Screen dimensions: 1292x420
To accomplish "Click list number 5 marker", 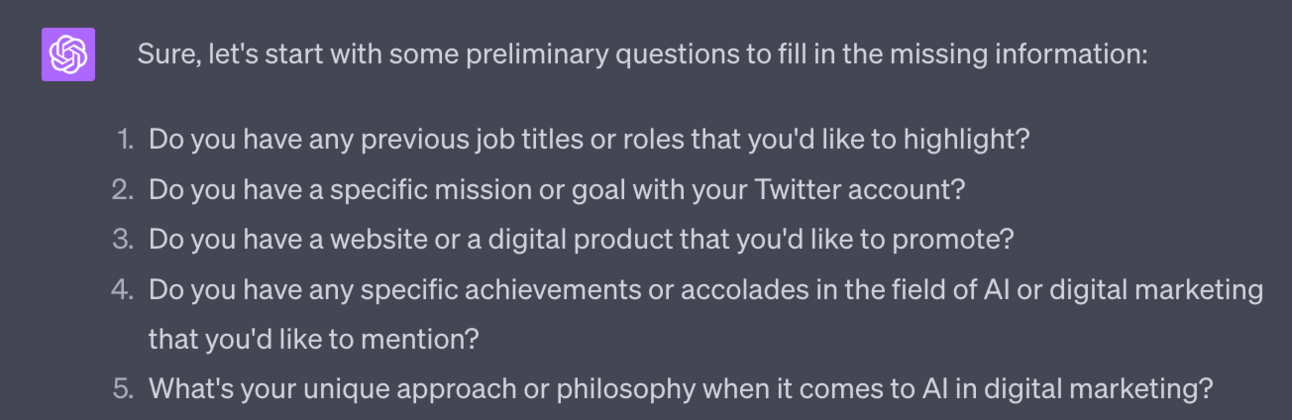I will click(x=122, y=388).
